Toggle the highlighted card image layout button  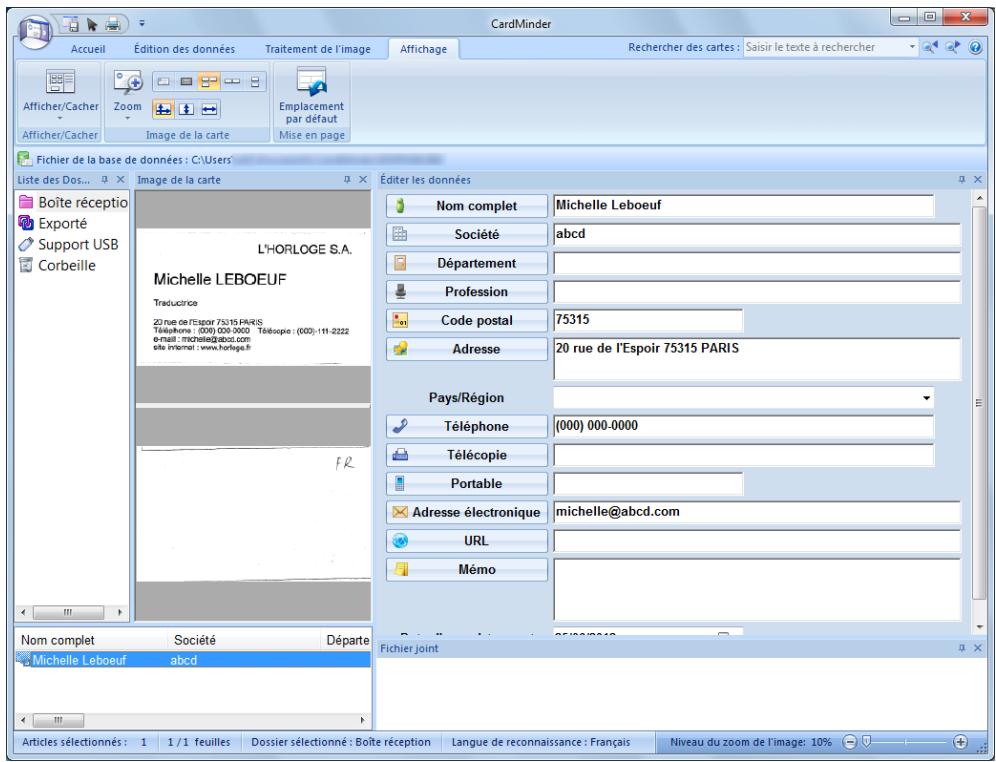211,83
